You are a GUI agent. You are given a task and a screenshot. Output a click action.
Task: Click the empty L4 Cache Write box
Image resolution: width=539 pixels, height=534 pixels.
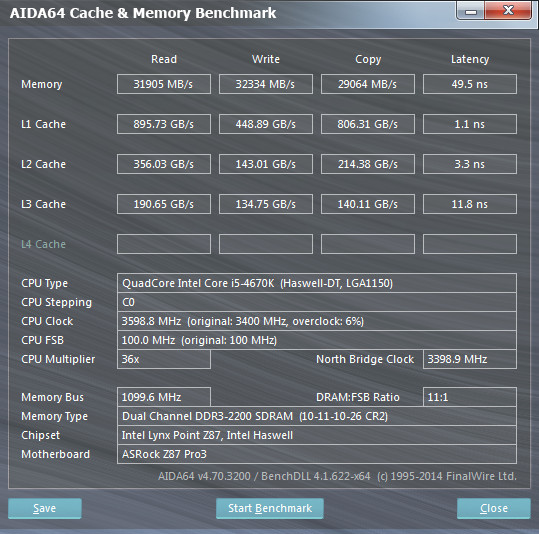[266, 244]
